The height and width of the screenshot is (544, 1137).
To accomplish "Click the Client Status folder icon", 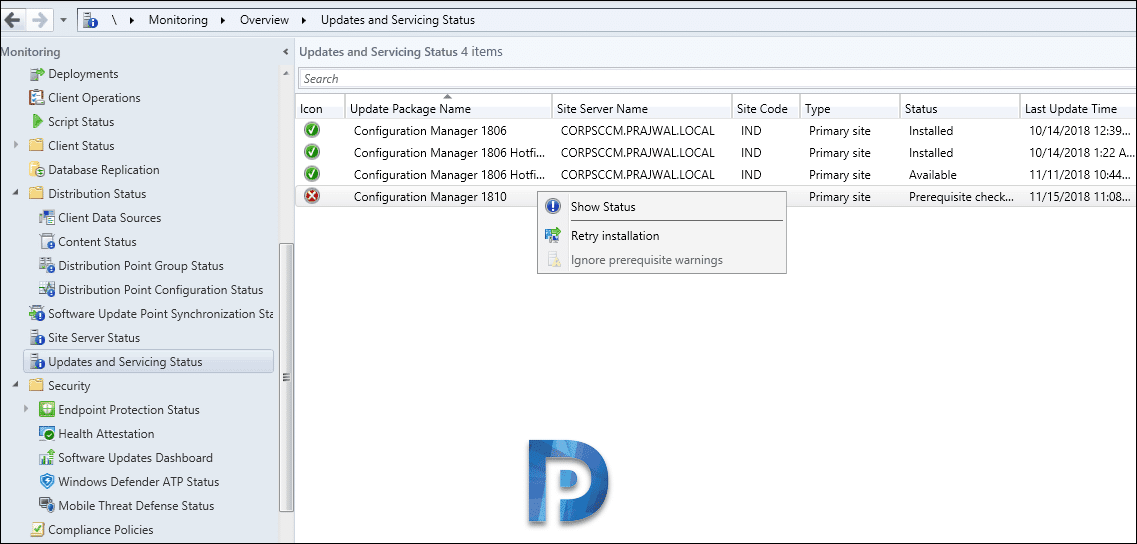I will [36, 146].
